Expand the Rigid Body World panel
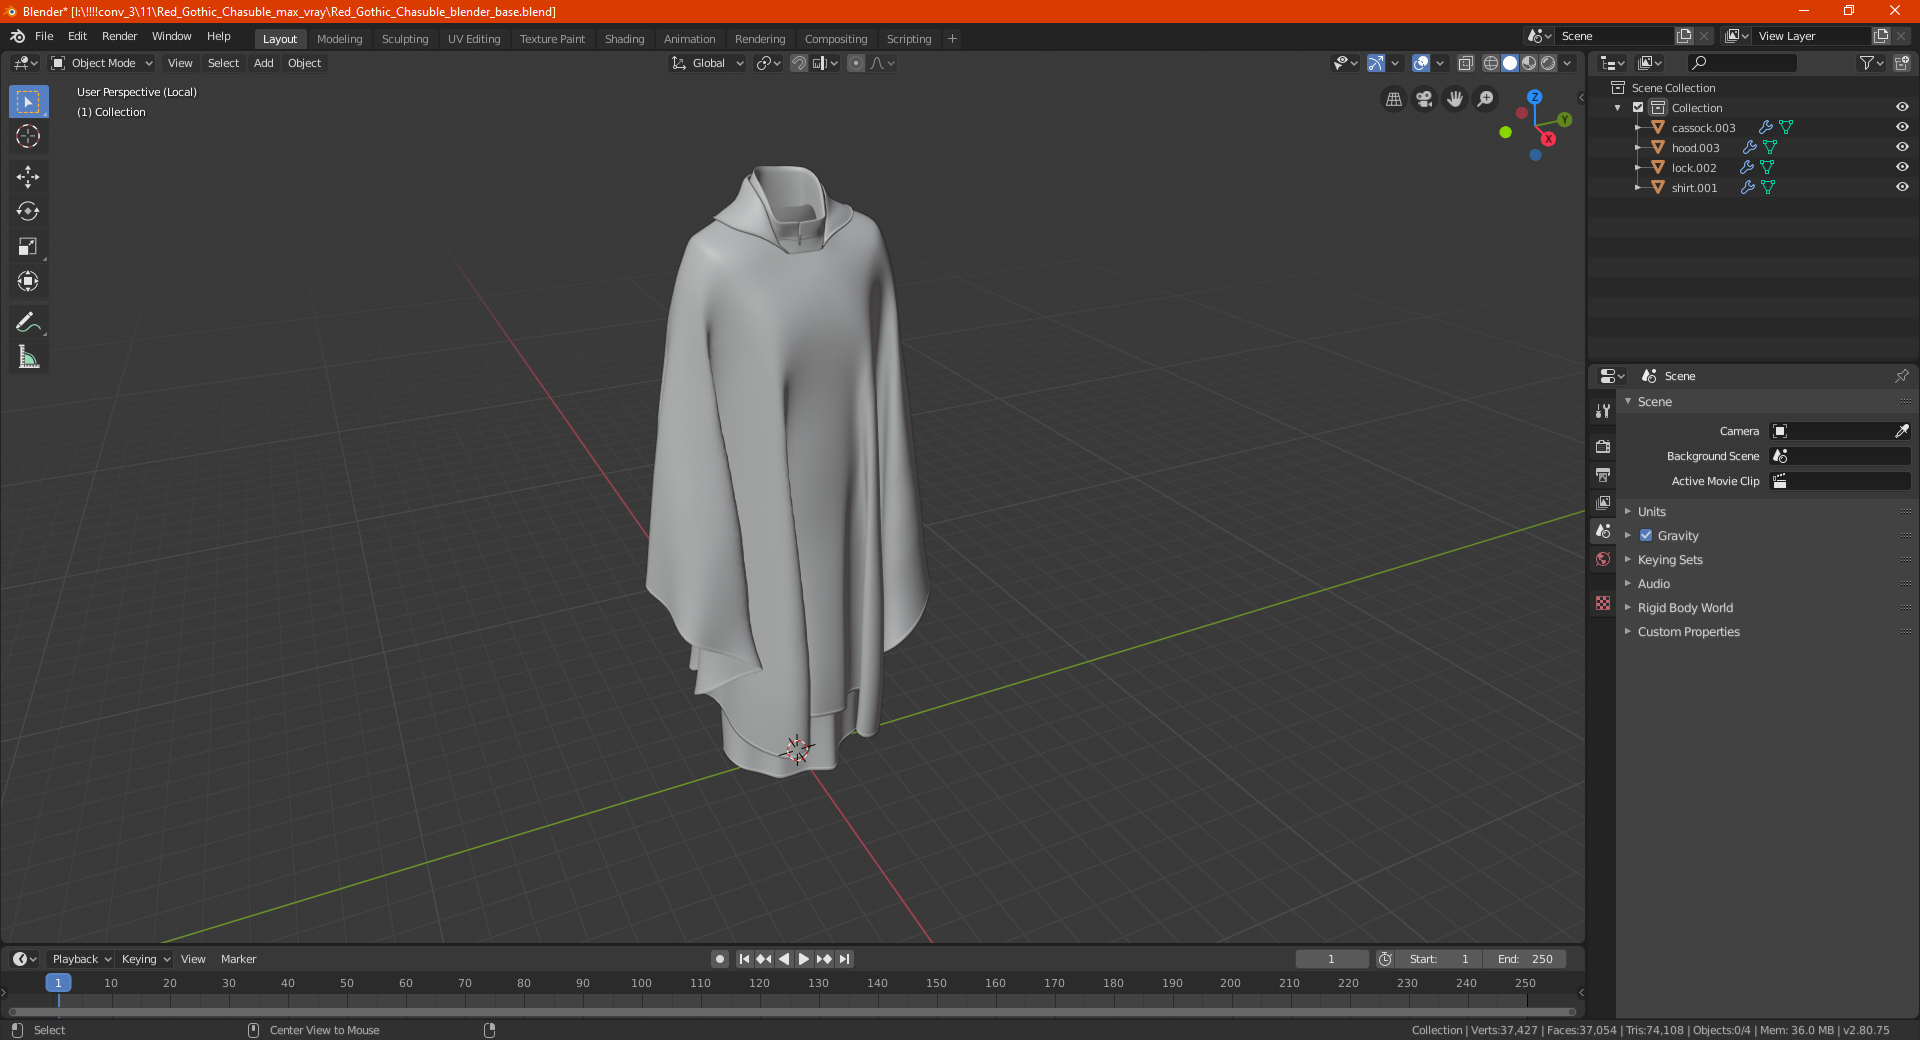The width and height of the screenshot is (1920, 1040). point(1685,607)
